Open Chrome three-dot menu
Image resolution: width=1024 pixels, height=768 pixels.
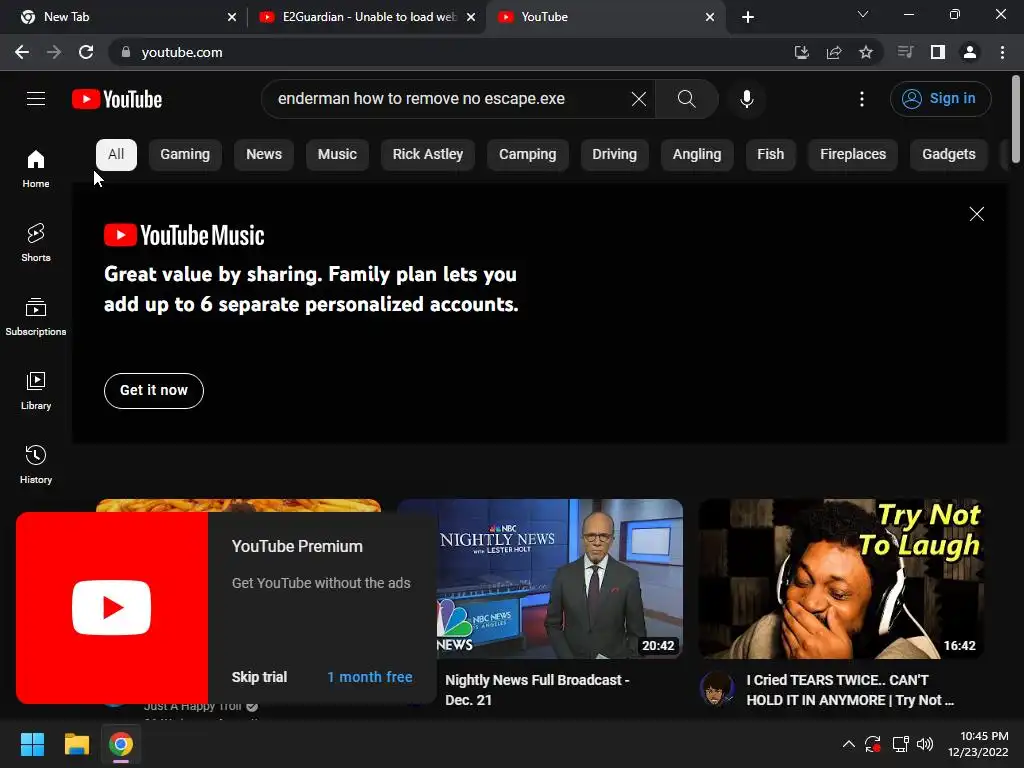[1002, 52]
